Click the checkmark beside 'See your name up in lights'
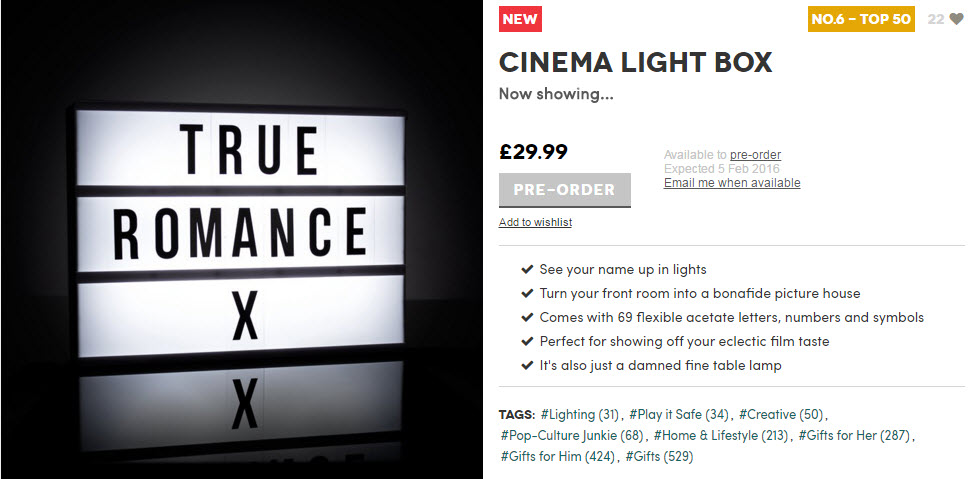The image size is (975, 479). tap(526, 270)
